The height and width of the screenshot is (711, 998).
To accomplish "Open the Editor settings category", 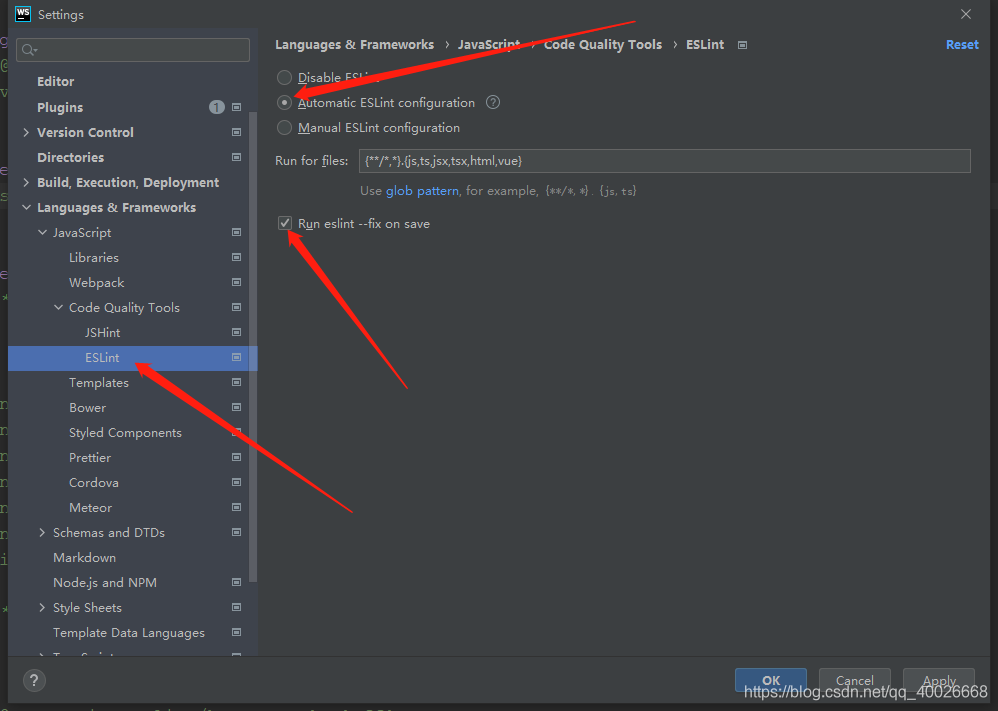I will click(55, 81).
